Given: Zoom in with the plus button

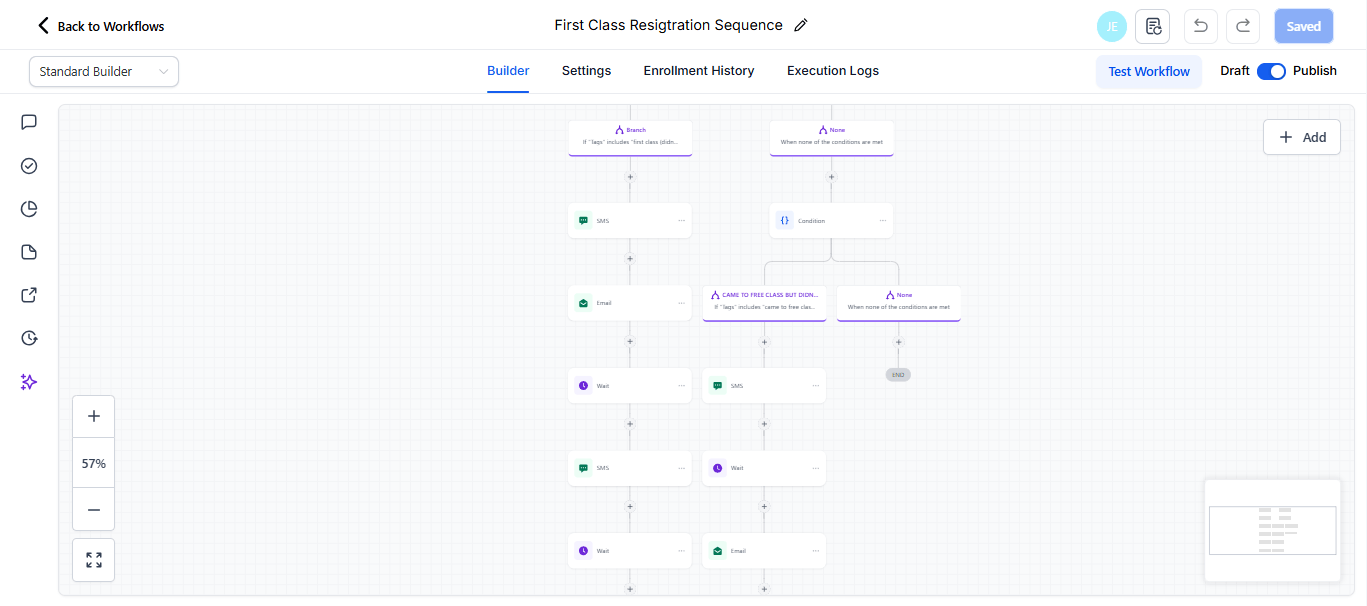Looking at the screenshot, I should (94, 416).
